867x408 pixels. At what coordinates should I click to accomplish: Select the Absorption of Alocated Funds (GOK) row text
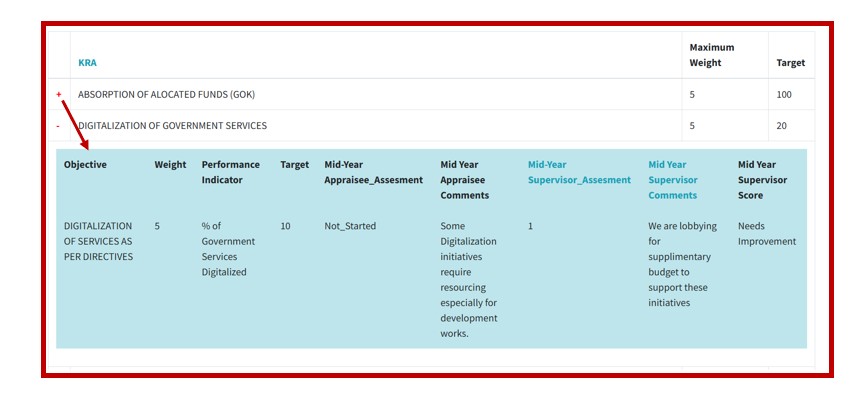click(167, 95)
